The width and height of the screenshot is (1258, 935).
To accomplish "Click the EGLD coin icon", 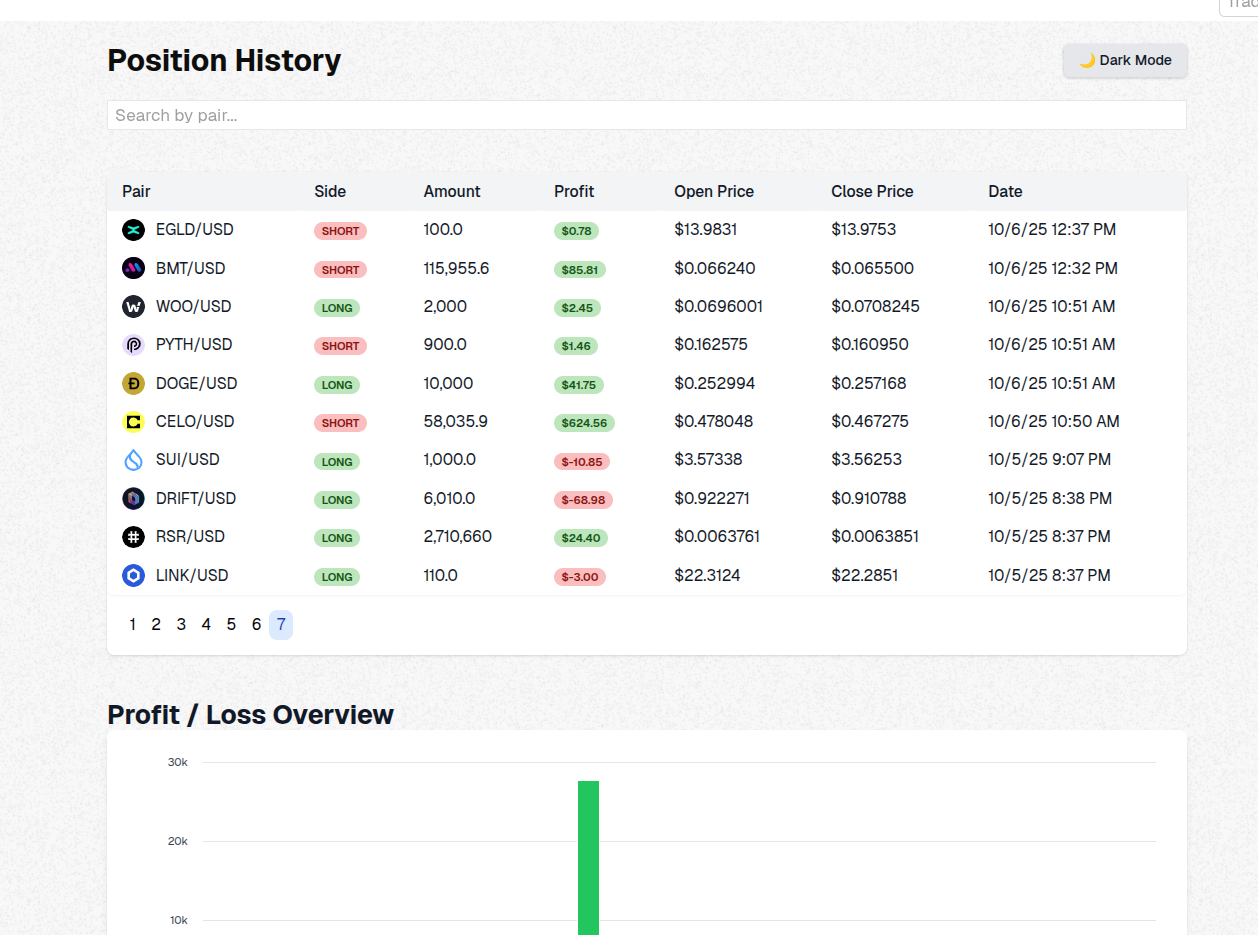I will point(133,229).
